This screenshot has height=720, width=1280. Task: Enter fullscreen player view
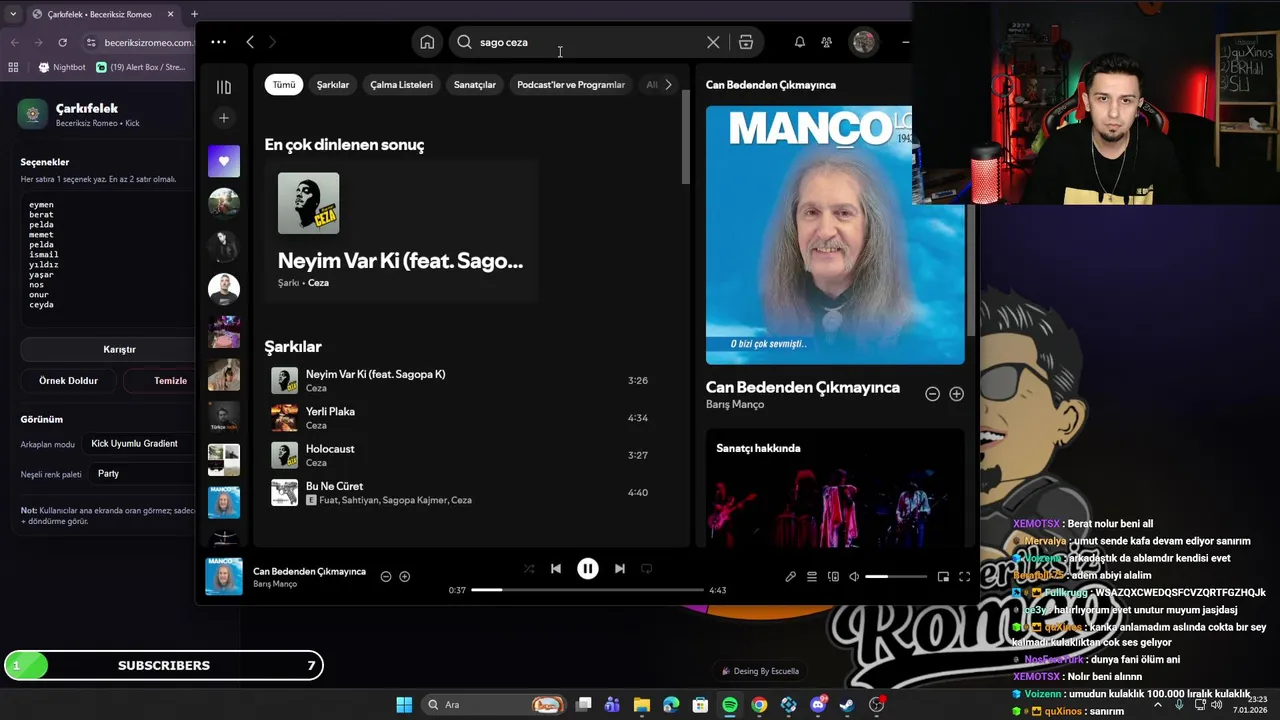[965, 577]
